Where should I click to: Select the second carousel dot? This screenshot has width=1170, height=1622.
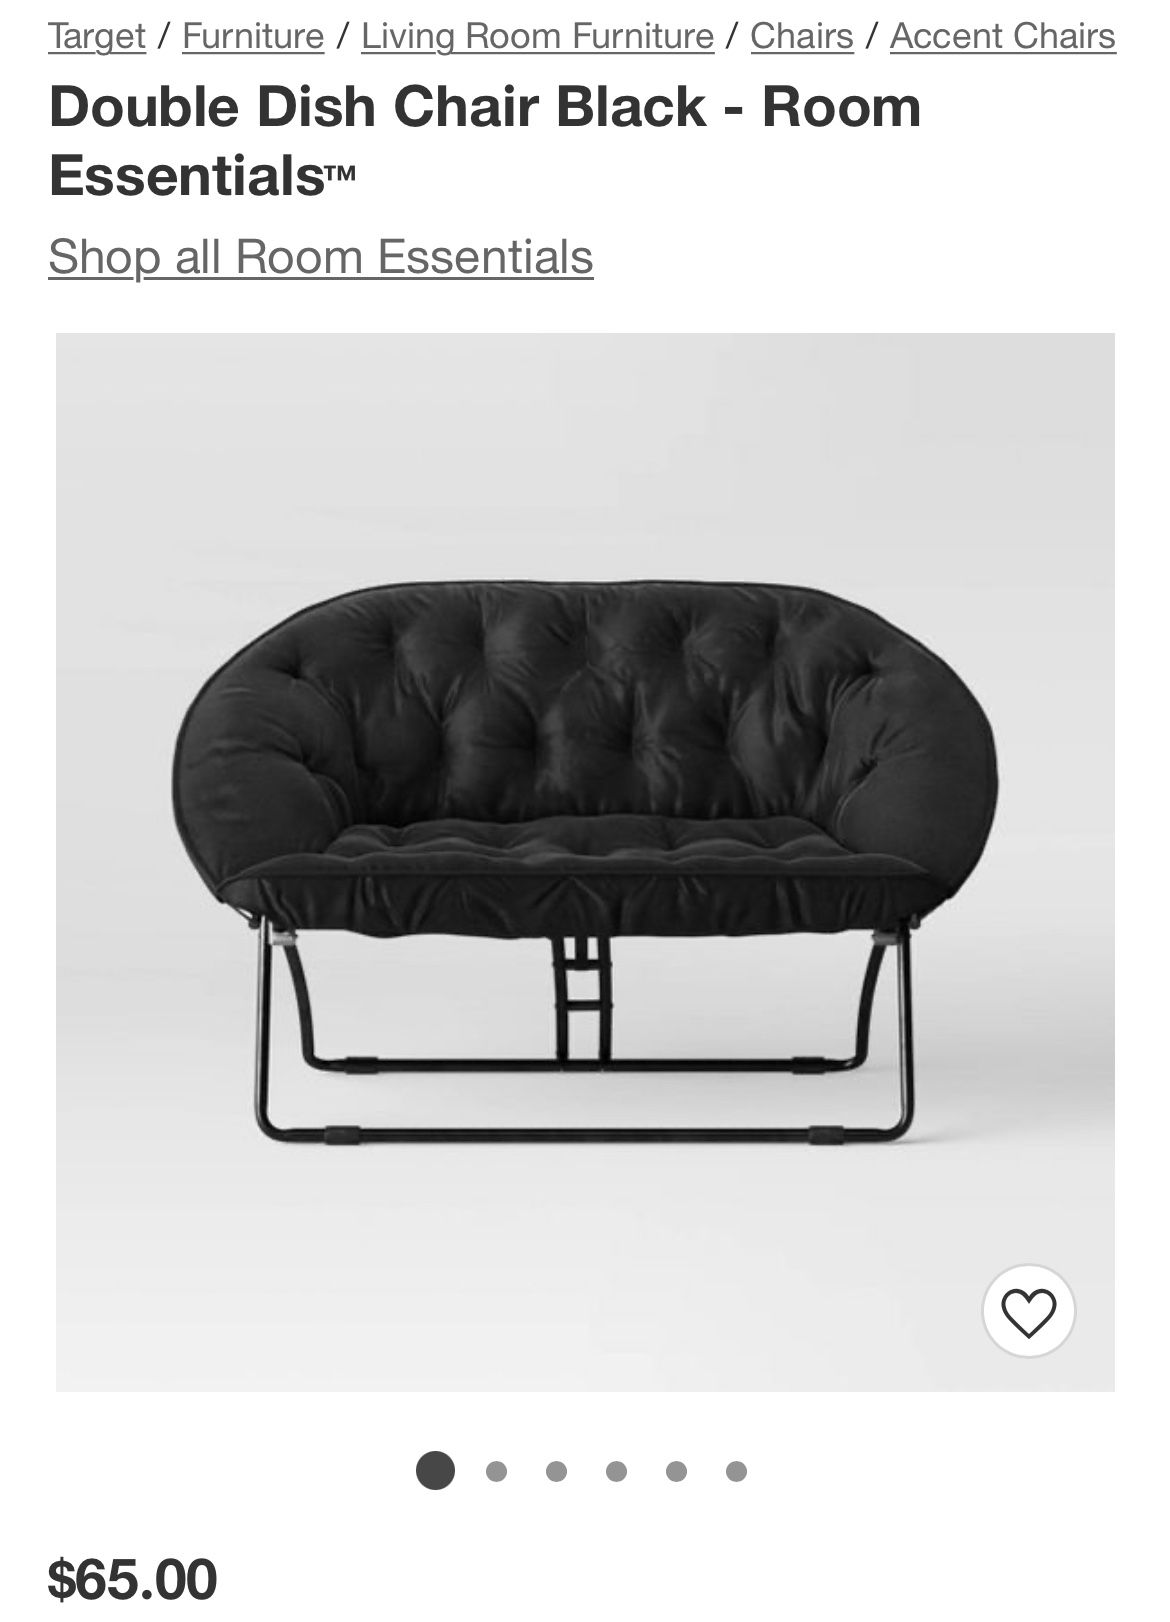(496, 1471)
